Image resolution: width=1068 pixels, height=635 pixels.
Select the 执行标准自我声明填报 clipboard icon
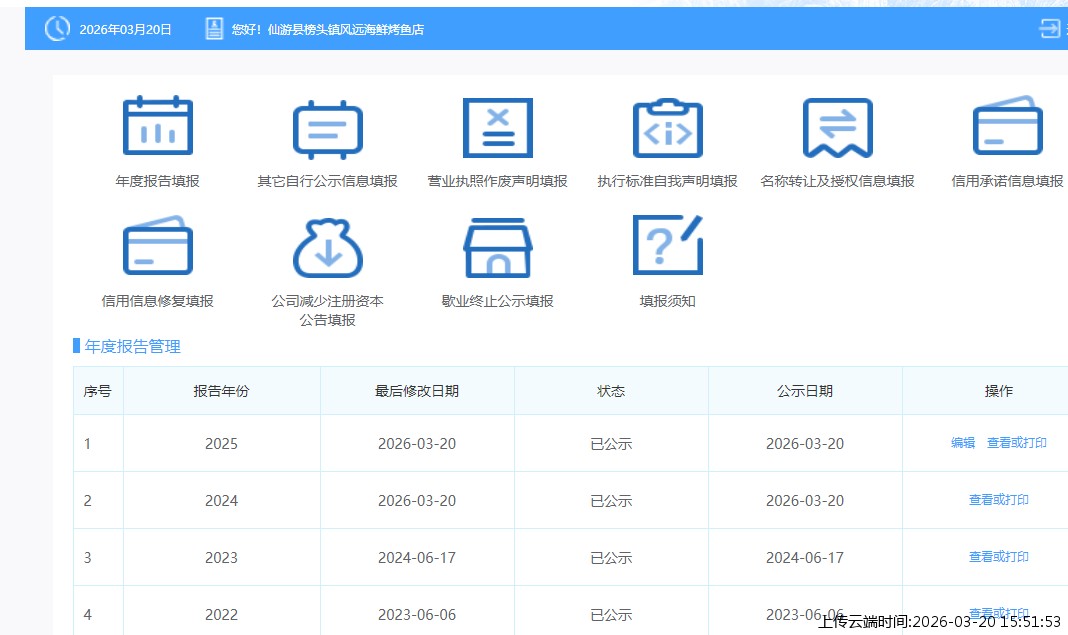[667, 128]
